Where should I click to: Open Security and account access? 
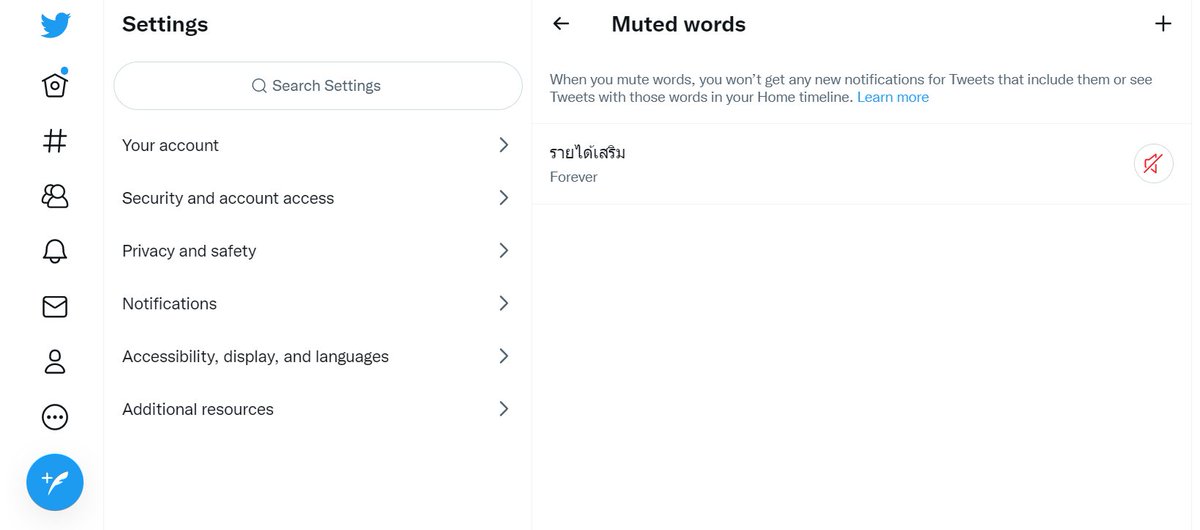click(x=317, y=198)
